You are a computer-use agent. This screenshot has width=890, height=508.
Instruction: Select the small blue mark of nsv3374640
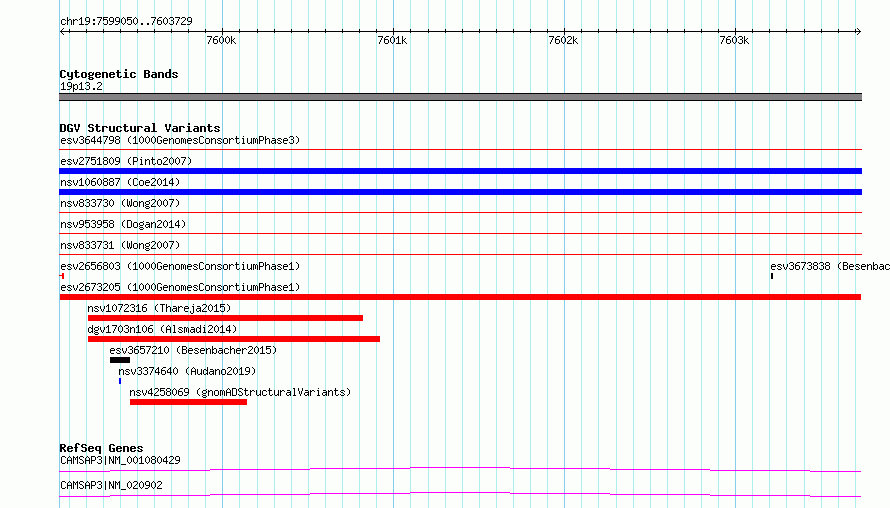[120, 381]
